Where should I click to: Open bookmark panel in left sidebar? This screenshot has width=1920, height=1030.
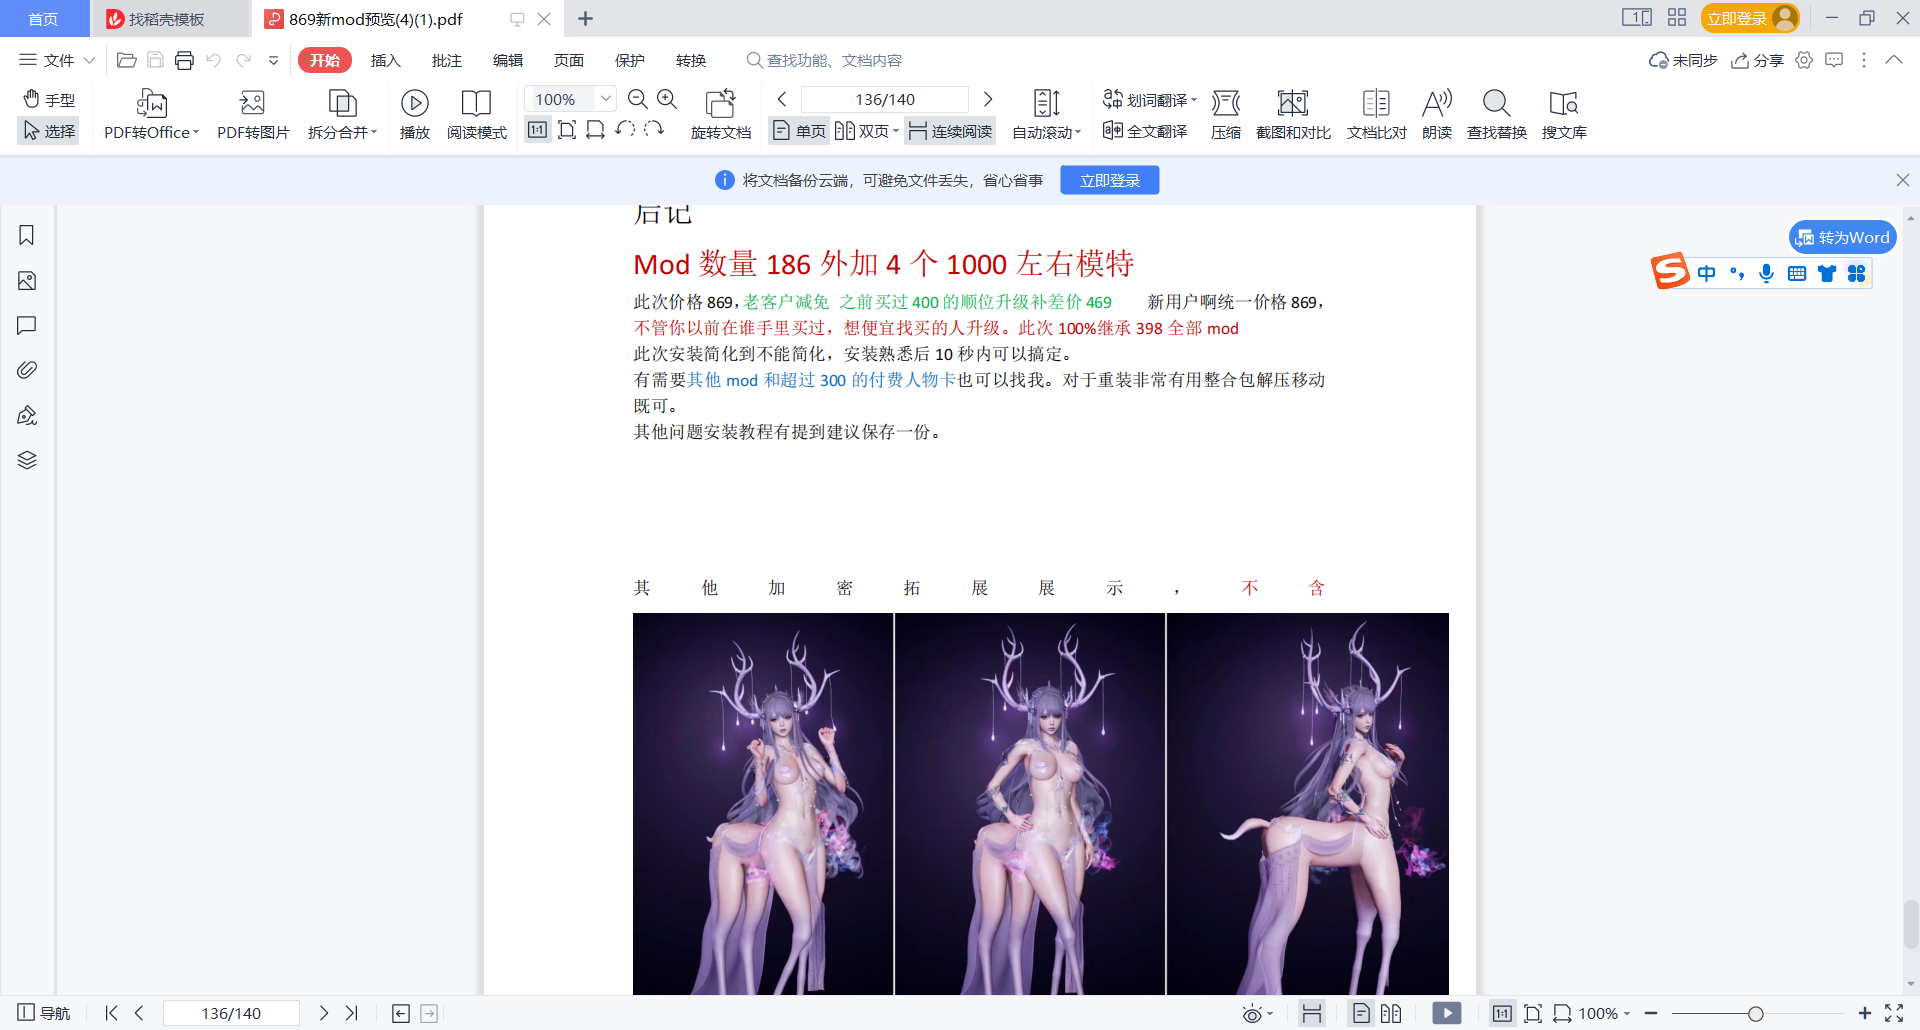[x=27, y=235]
